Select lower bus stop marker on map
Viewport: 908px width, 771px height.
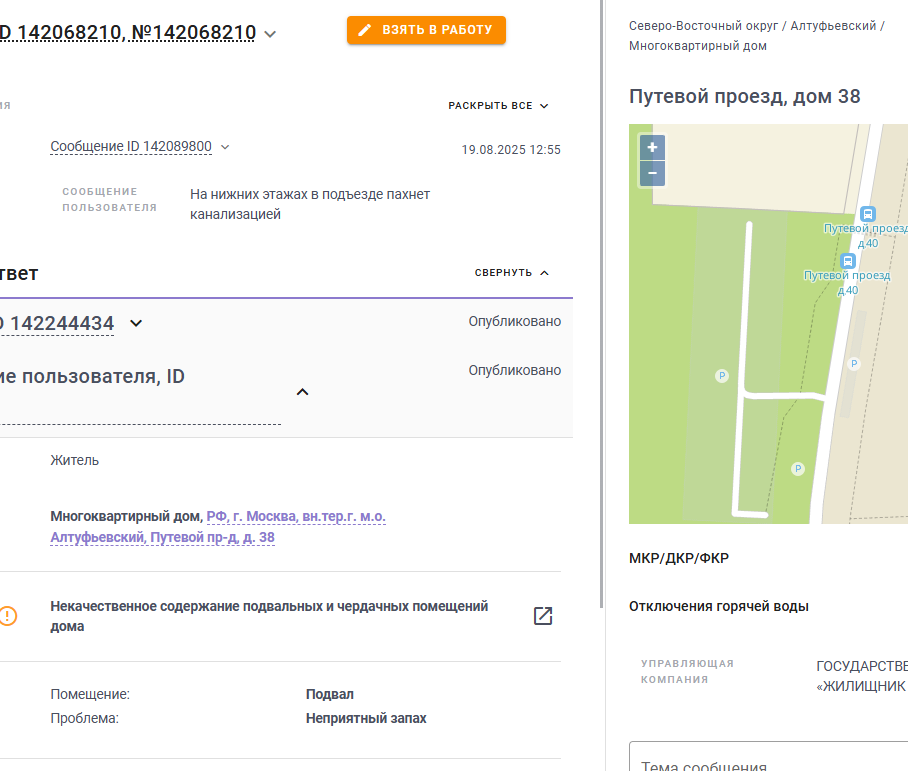848,261
